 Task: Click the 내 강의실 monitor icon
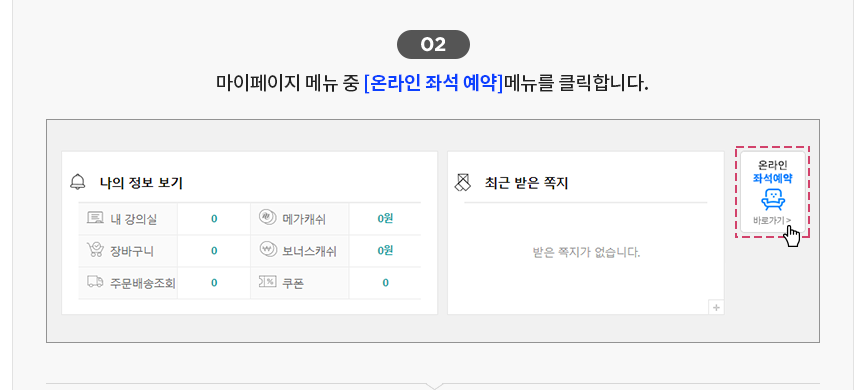coord(96,218)
